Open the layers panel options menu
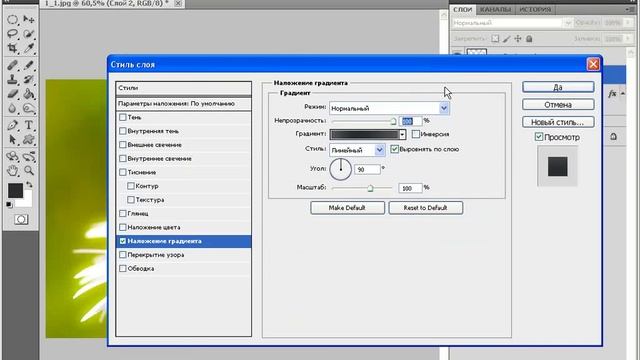Viewport: 640px width, 360px height. (630, 9)
